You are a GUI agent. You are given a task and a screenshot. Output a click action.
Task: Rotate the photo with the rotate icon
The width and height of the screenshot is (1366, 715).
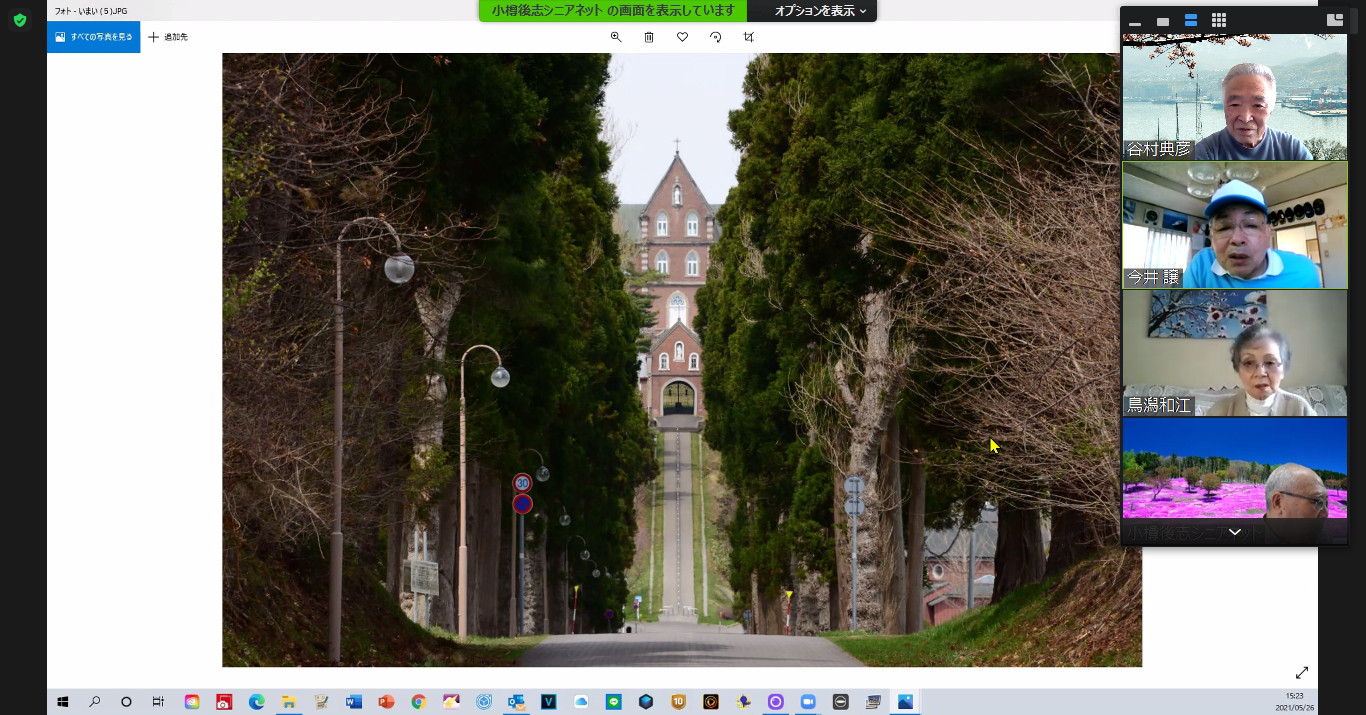click(x=715, y=37)
